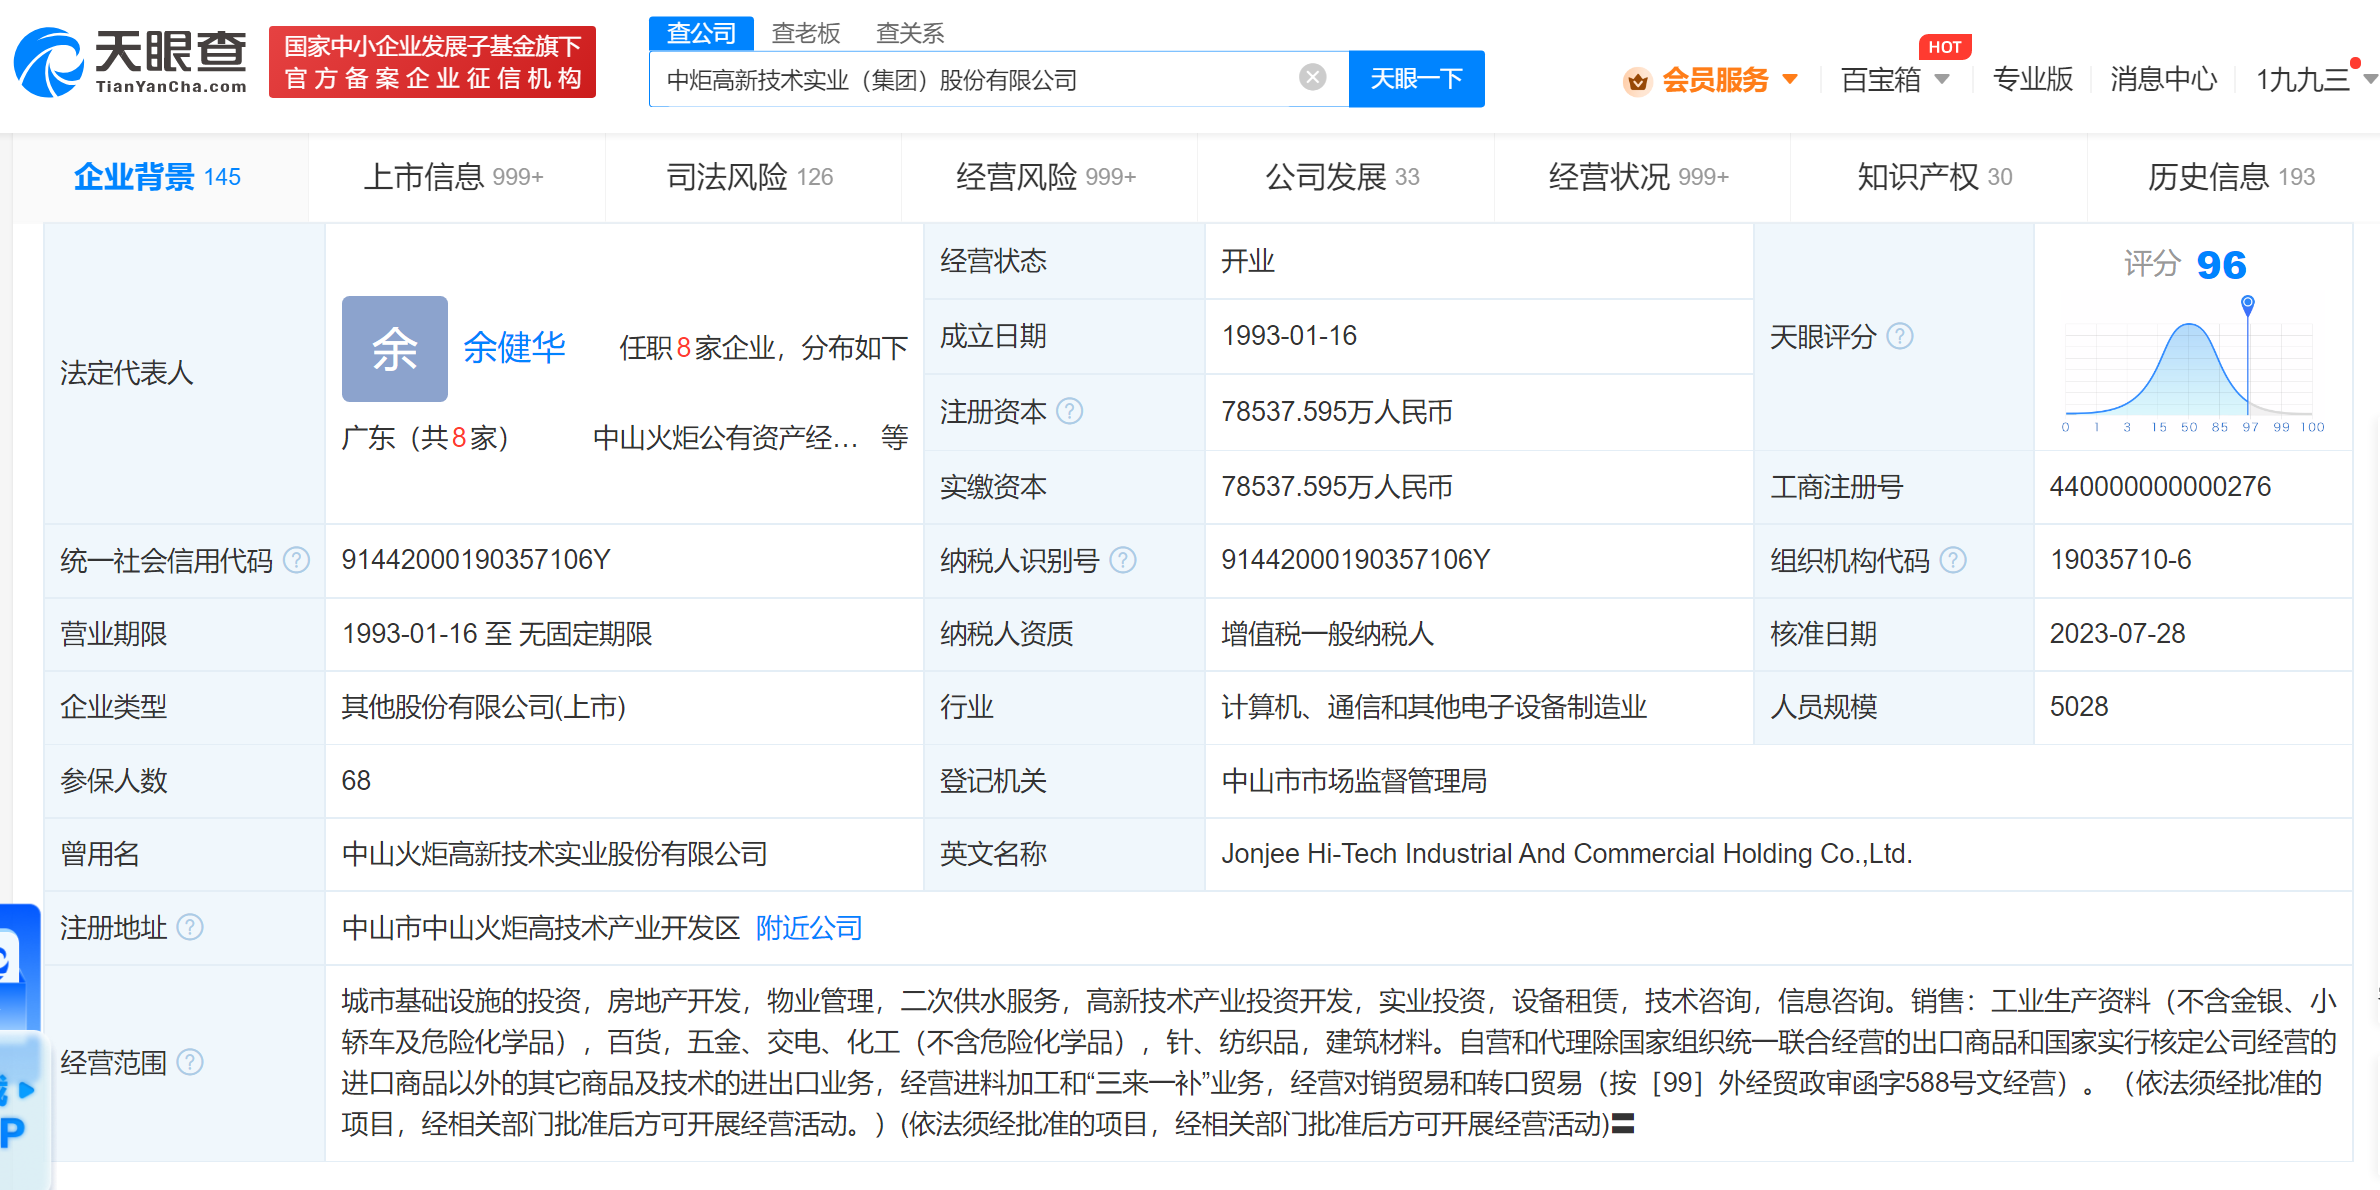Clear the search box with X icon
The image size is (2380, 1190).
1312,78
